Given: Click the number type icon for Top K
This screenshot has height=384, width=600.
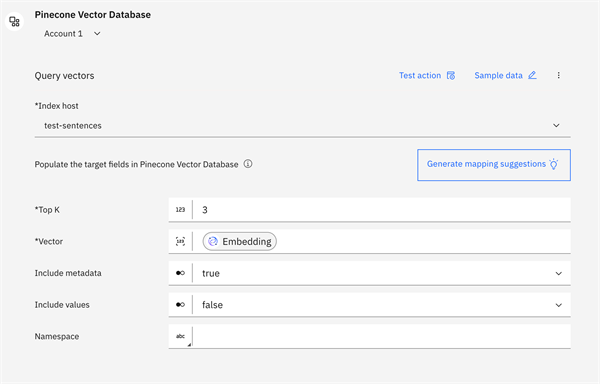Looking at the screenshot, I should point(180,210).
